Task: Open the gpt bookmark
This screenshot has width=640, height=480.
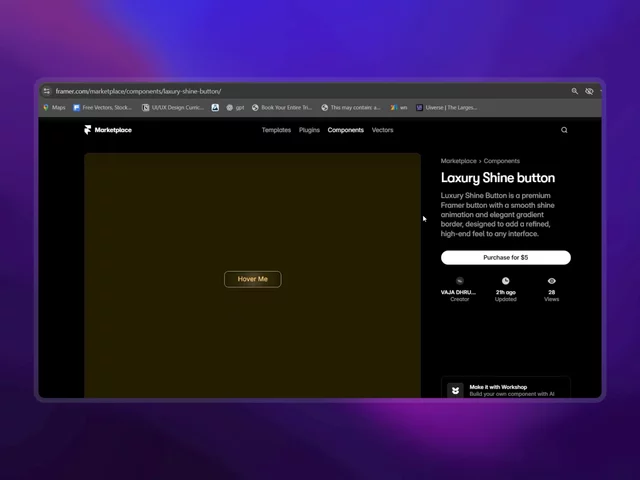Action: tap(235, 107)
